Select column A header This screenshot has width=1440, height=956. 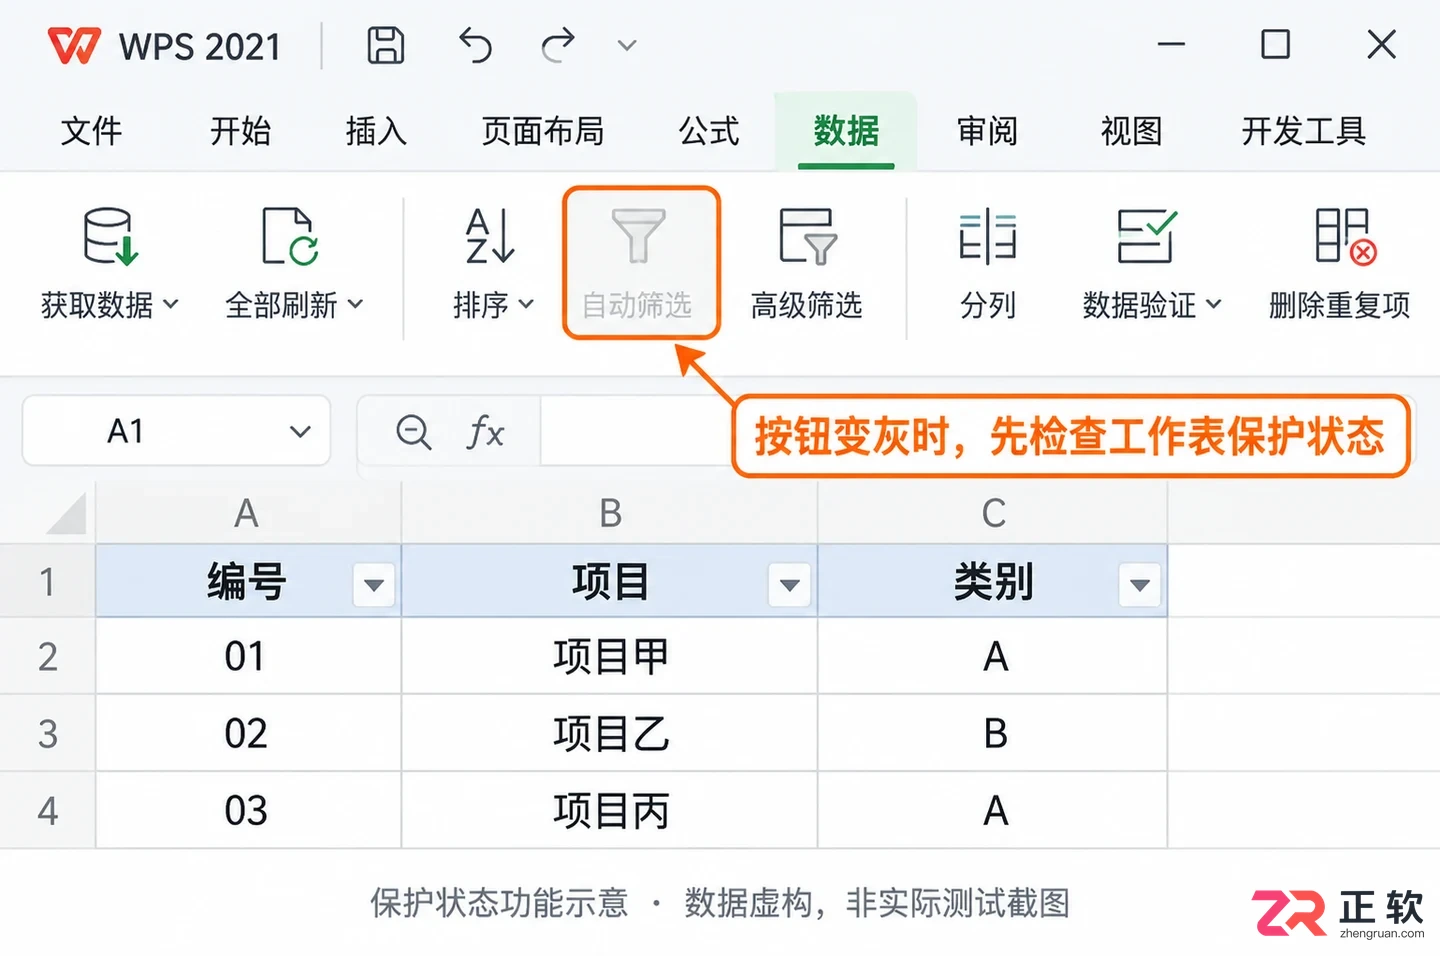pos(248,513)
